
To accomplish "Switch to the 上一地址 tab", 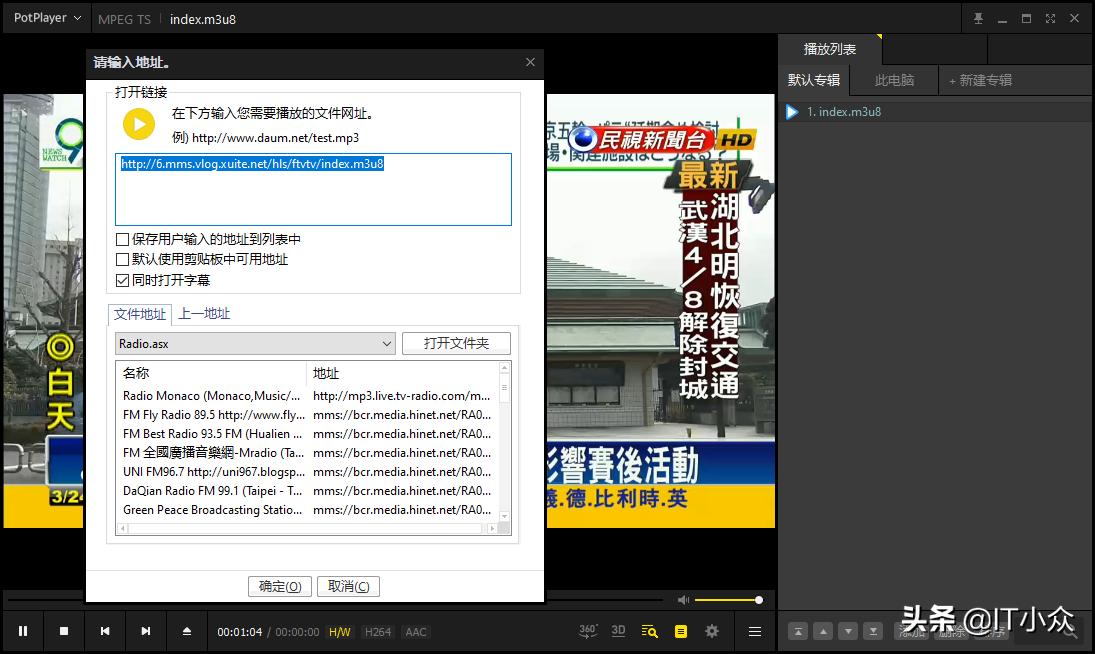I will coord(204,314).
